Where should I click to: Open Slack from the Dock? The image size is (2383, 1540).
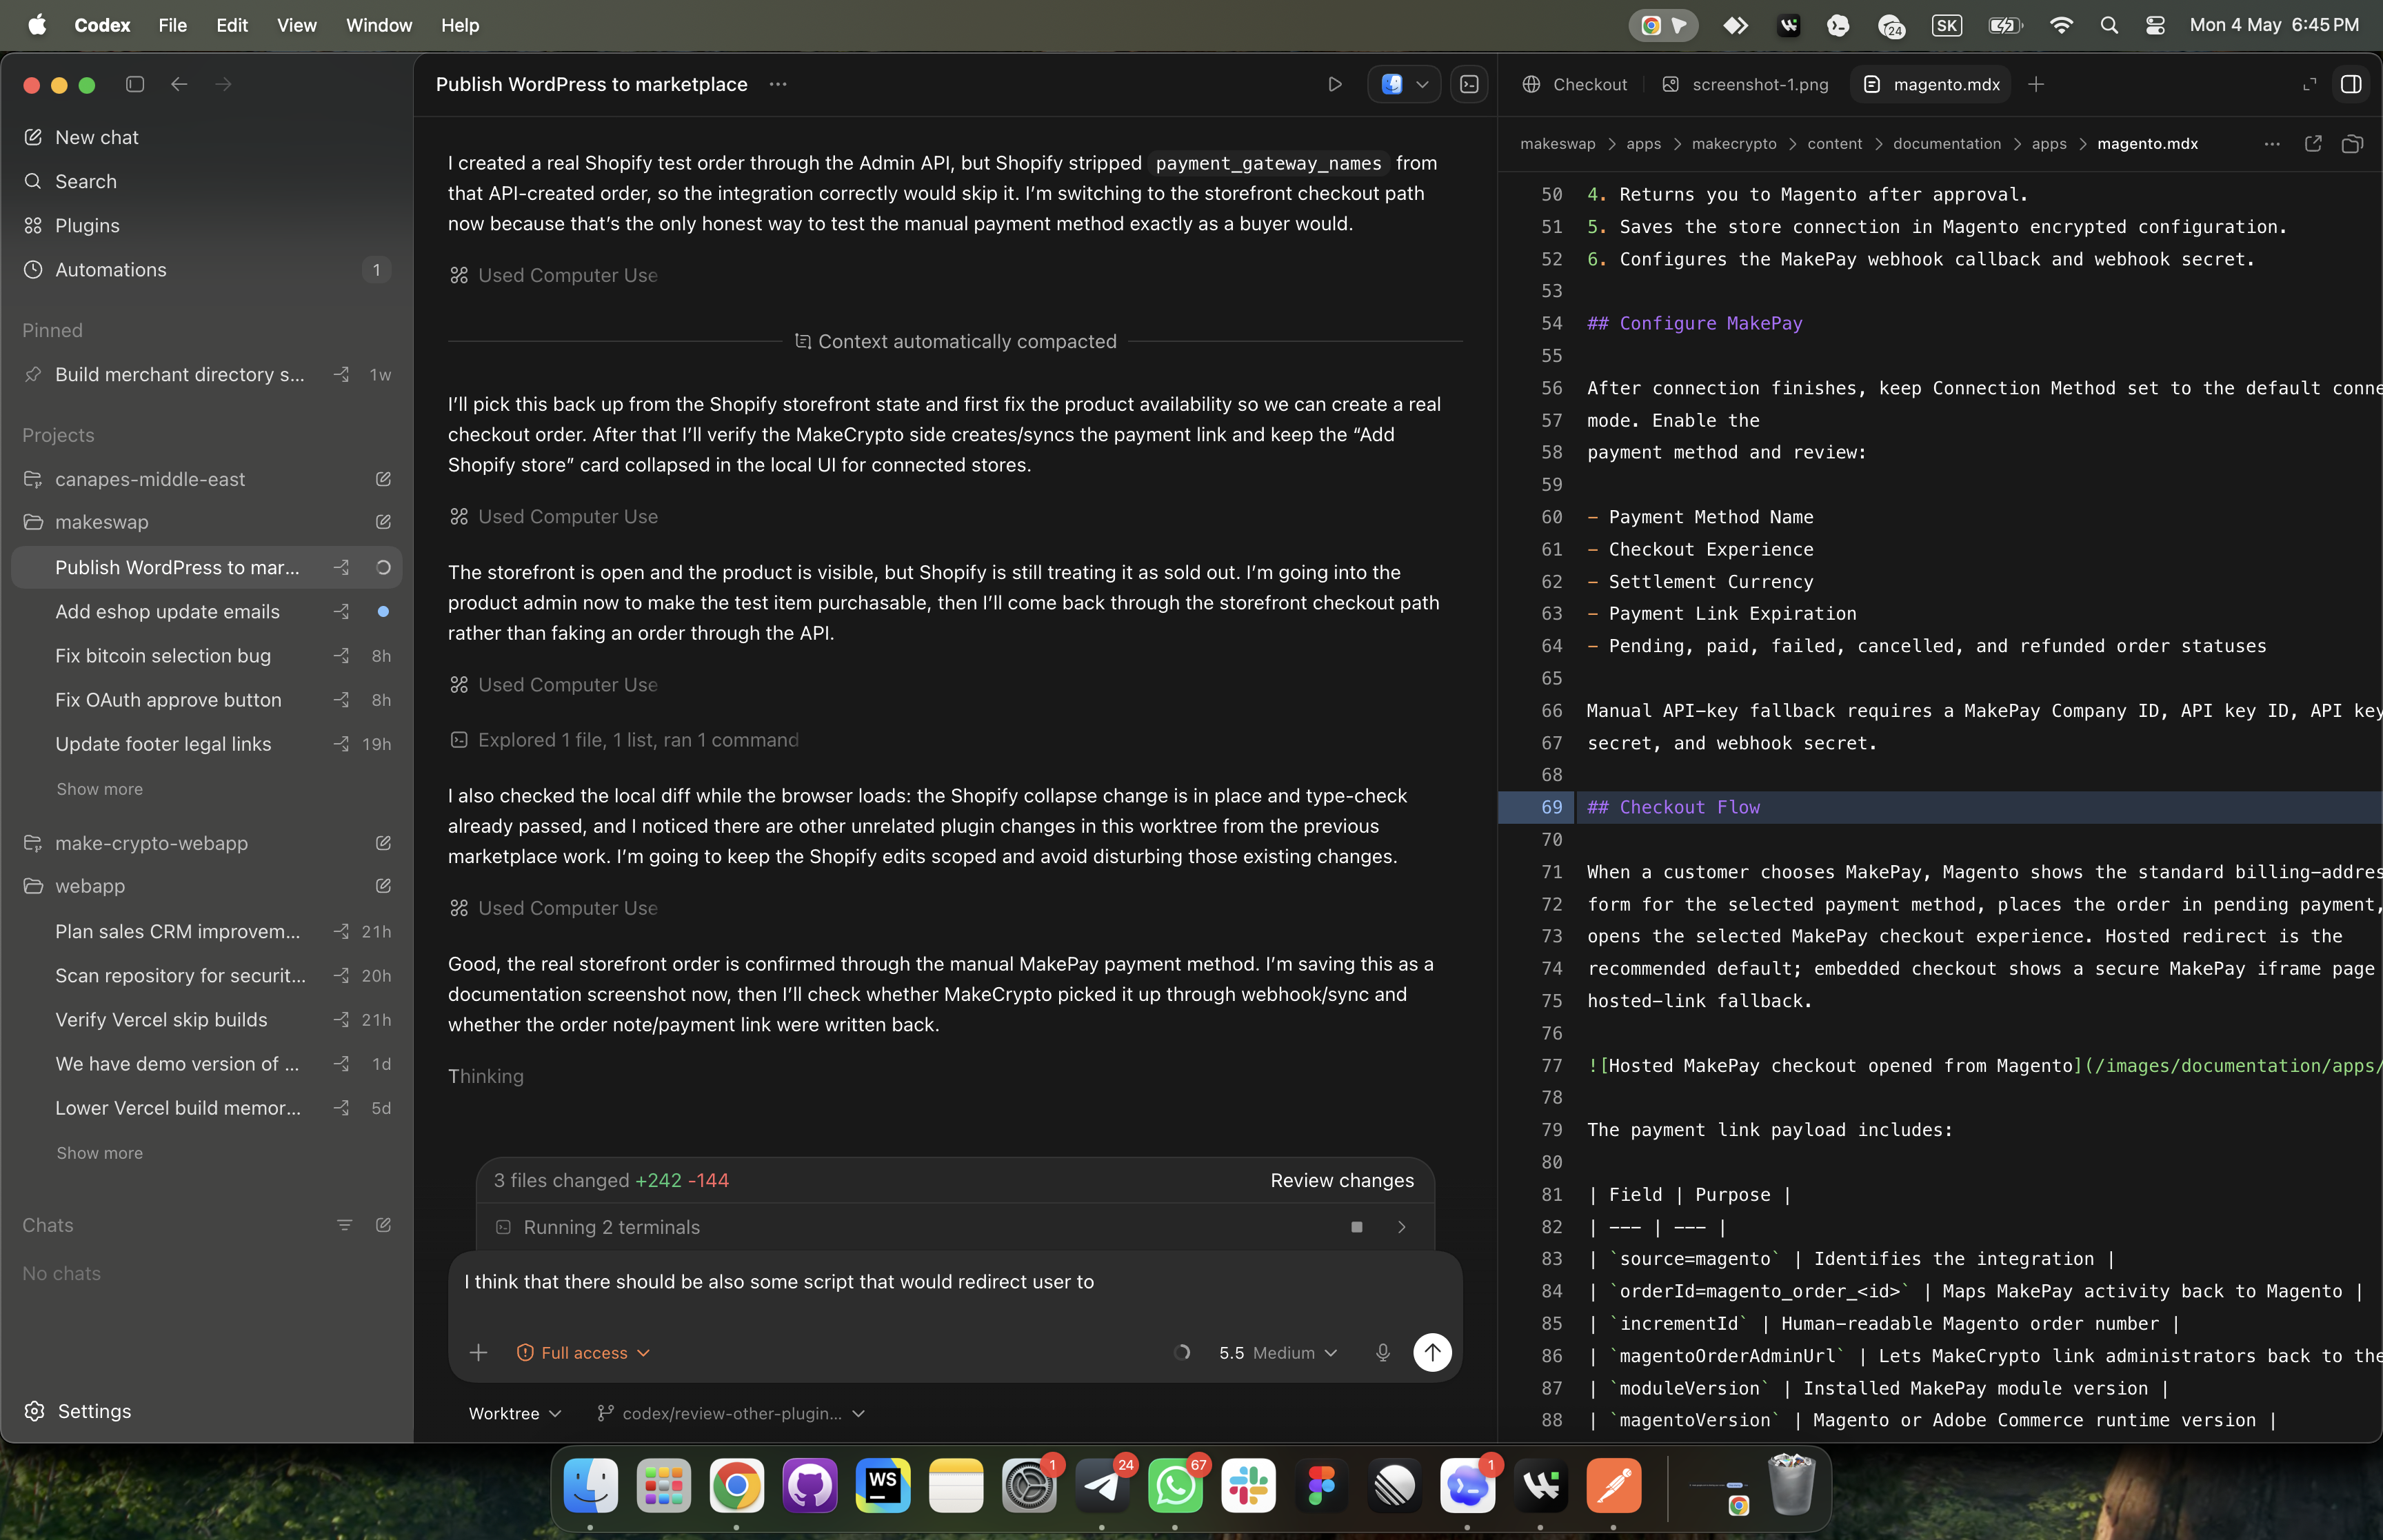[x=1248, y=1486]
